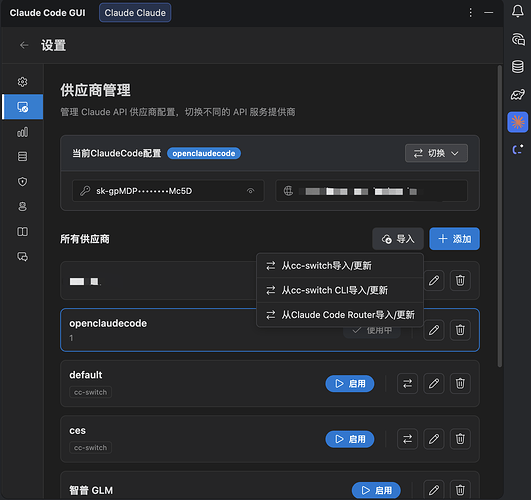
Task: Open the chat bubbles community sidebar icon
Action: click(22, 256)
